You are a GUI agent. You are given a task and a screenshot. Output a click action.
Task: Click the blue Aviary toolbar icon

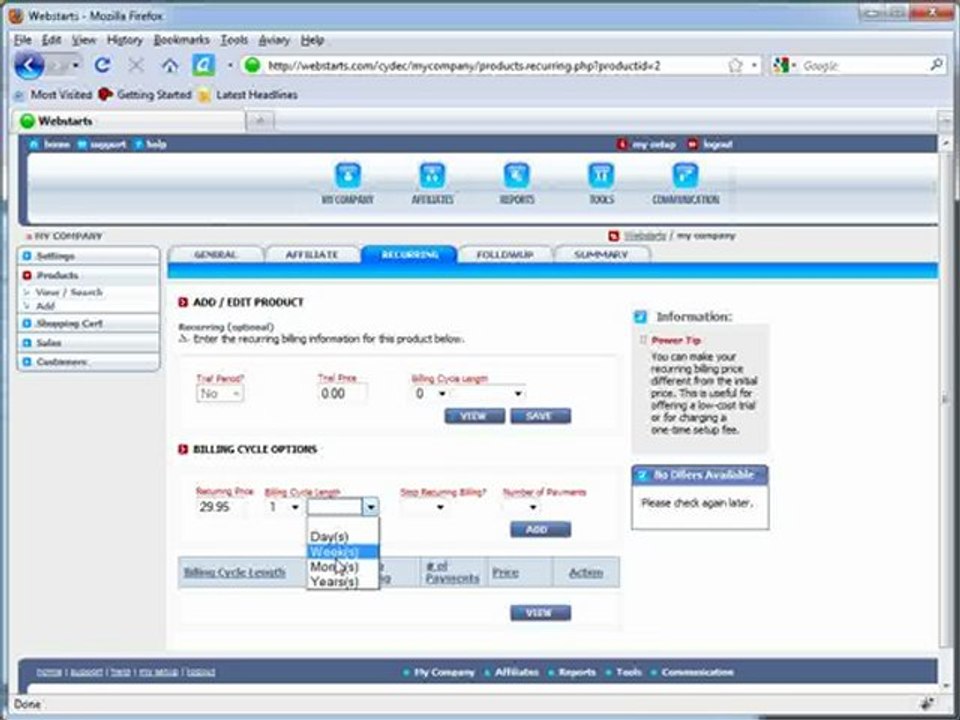pyautogui.click(x=203, y=65)
